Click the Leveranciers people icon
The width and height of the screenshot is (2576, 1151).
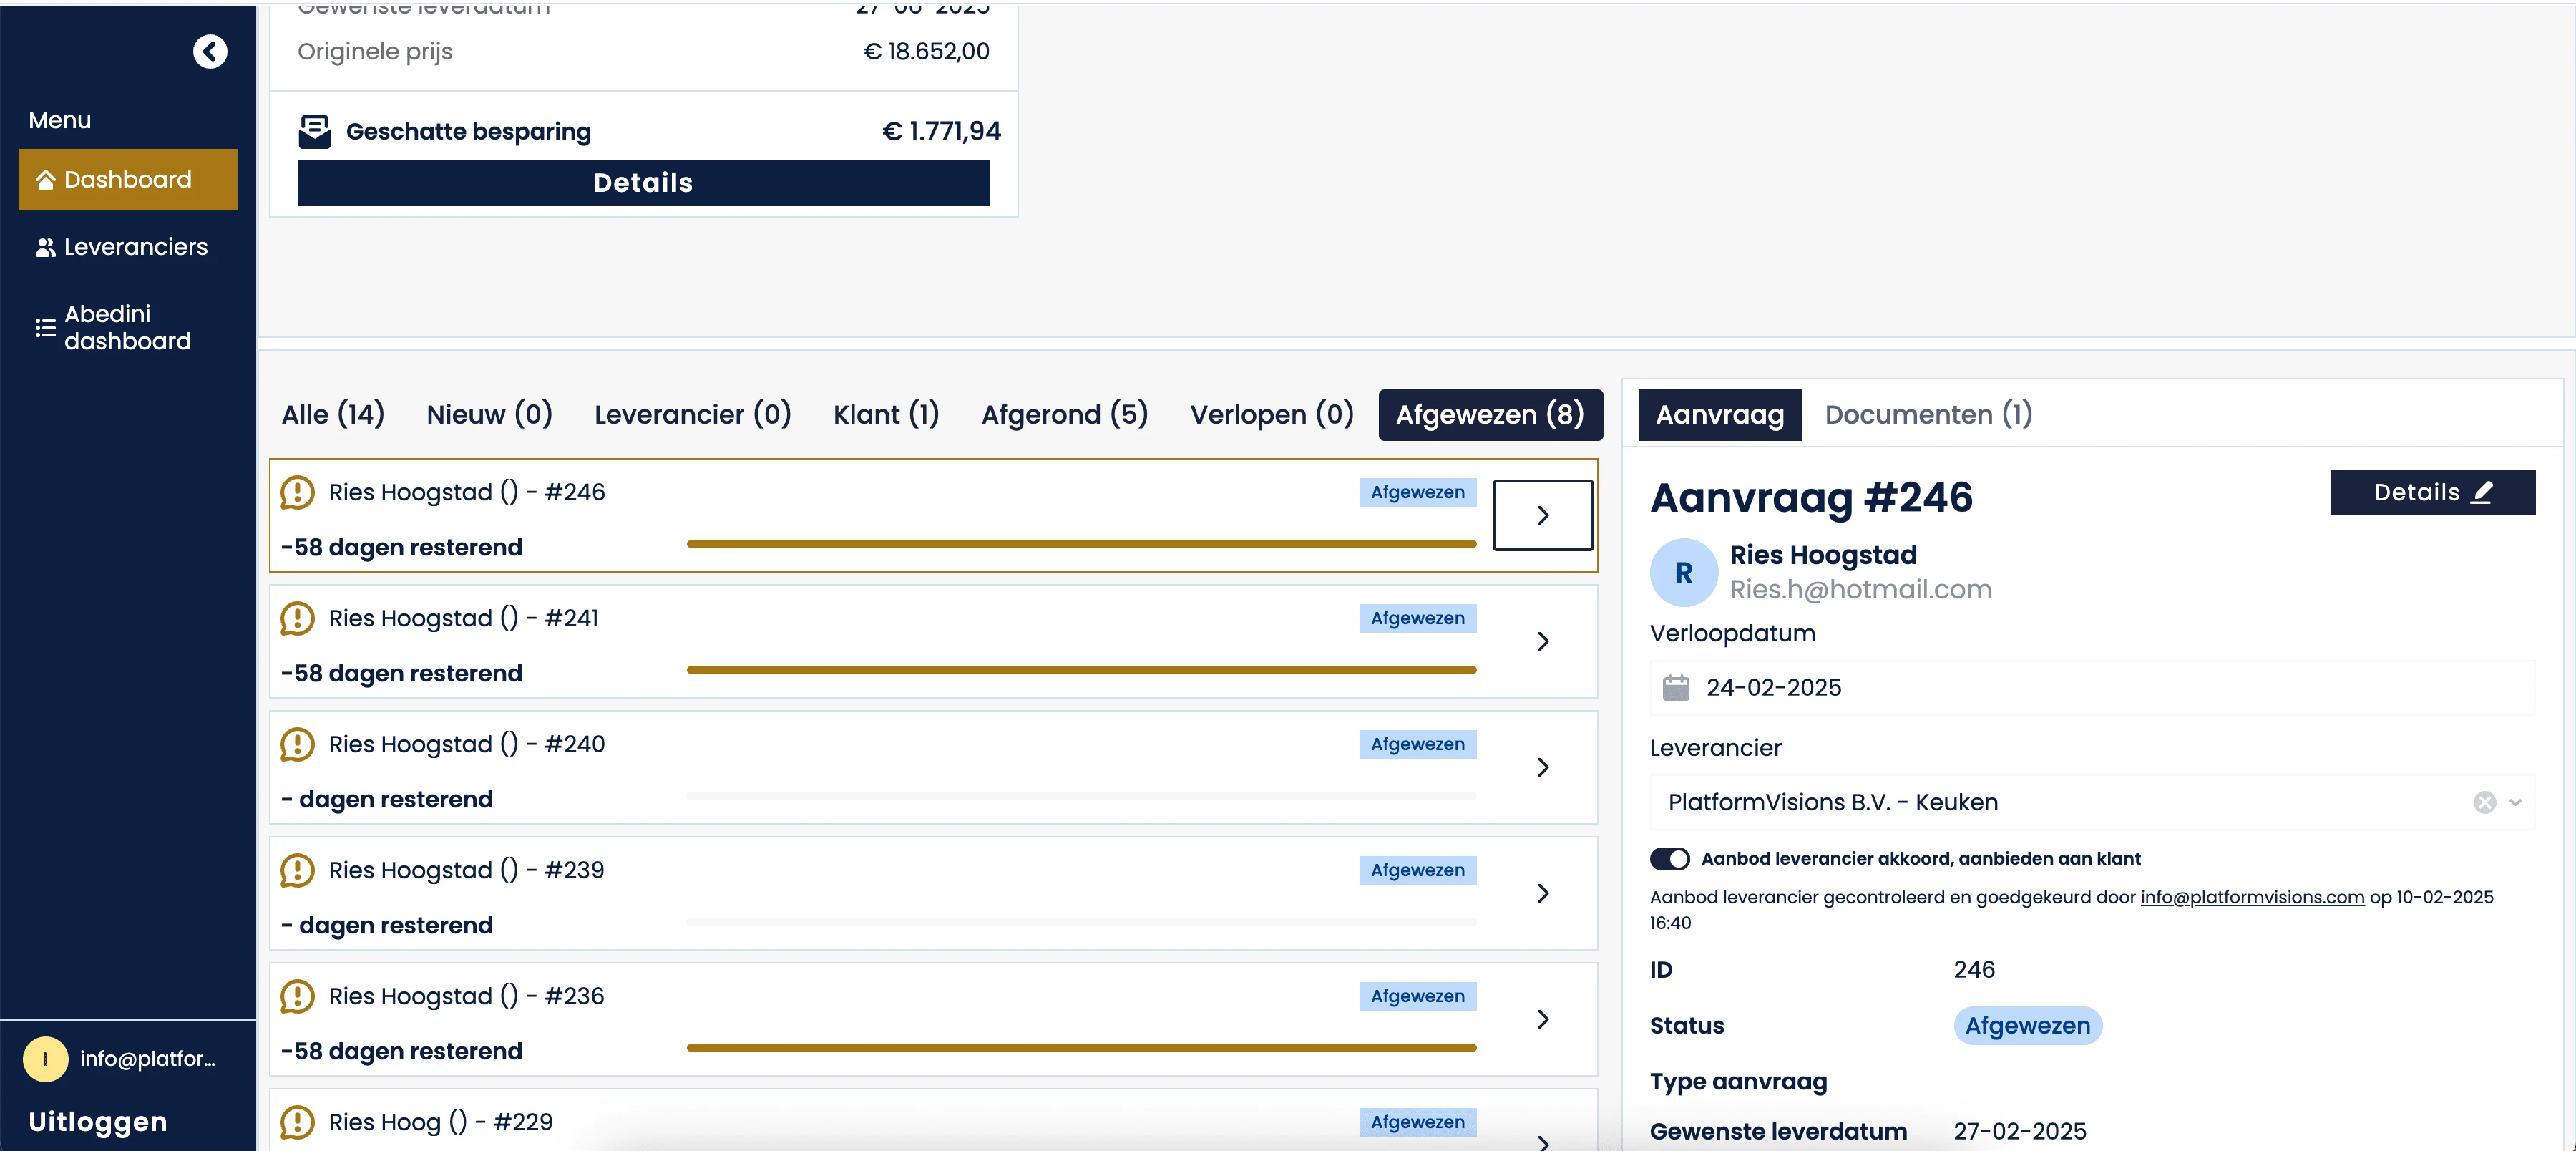click(x=45, y=247)
